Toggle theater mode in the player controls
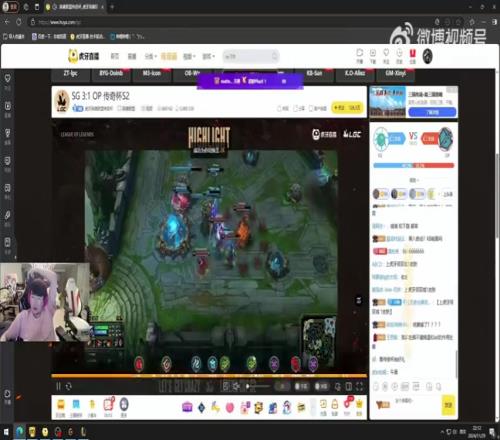Viewport: 500px width, 440px height. (x=349, y=386)
